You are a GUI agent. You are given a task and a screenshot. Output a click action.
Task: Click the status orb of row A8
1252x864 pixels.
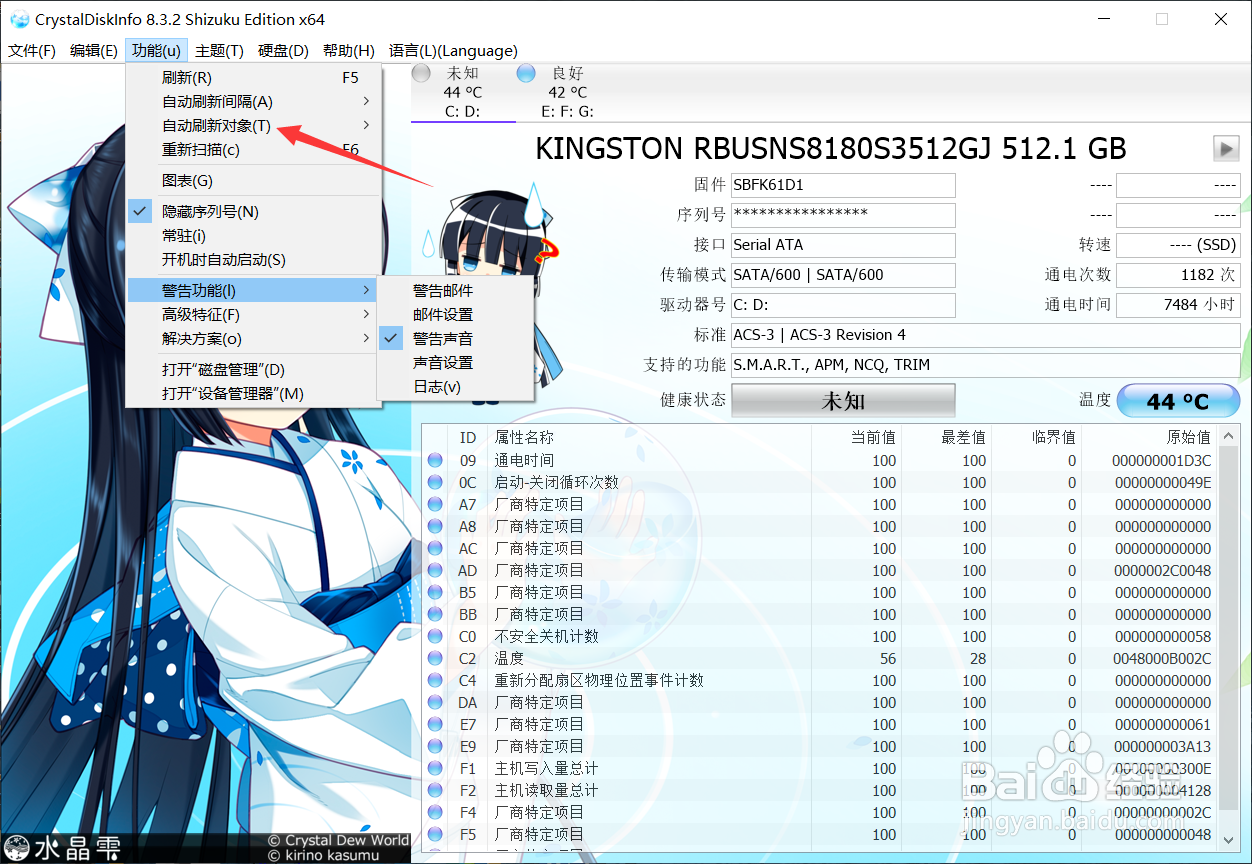(x=435, y=527)
